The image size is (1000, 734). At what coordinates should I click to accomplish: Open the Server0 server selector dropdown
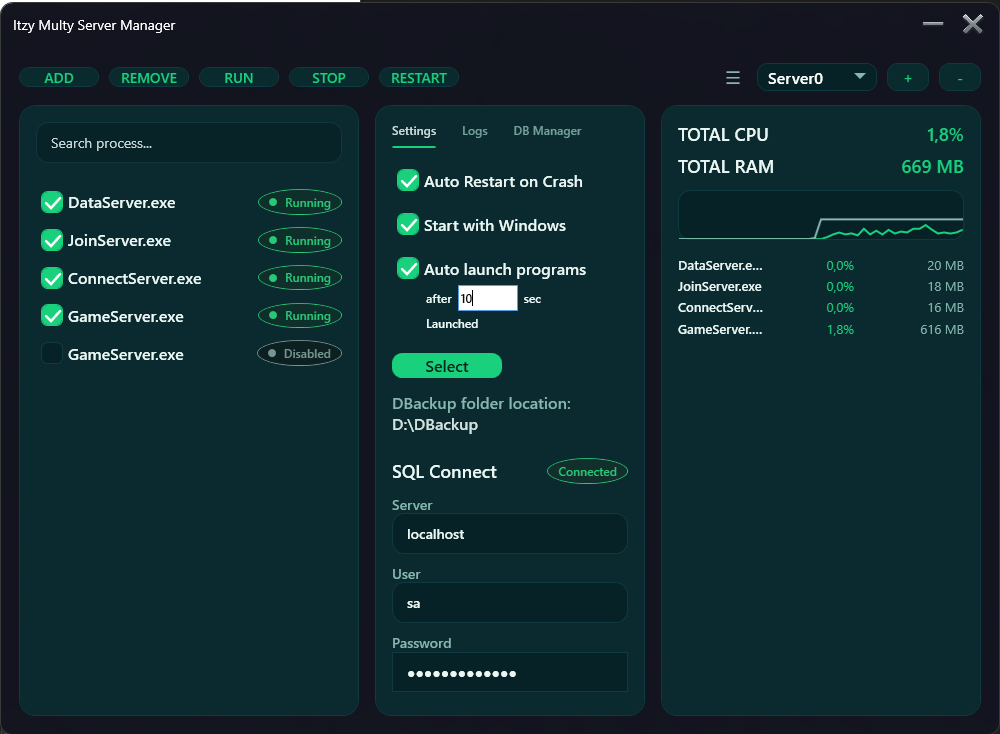pyautogui.click(x=816, y=77)
